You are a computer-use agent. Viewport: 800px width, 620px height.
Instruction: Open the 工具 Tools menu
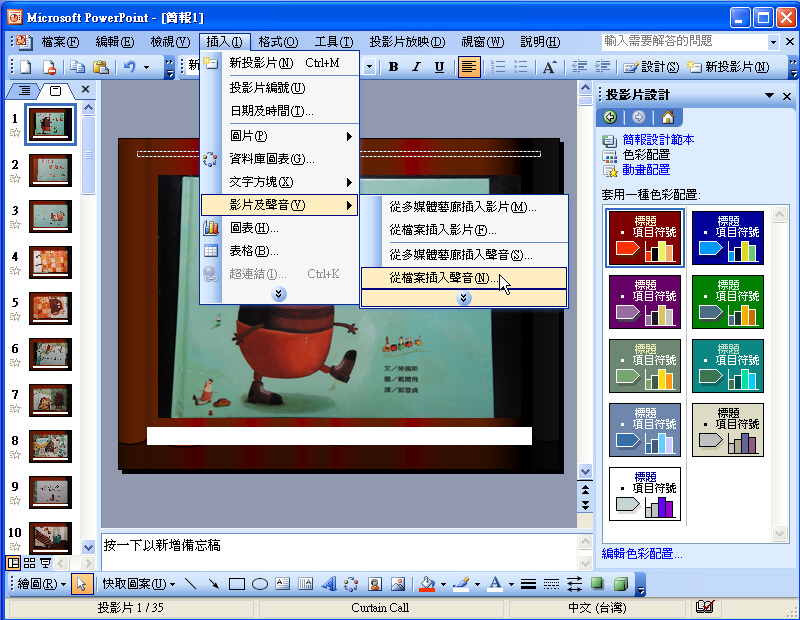click(334, 42)
